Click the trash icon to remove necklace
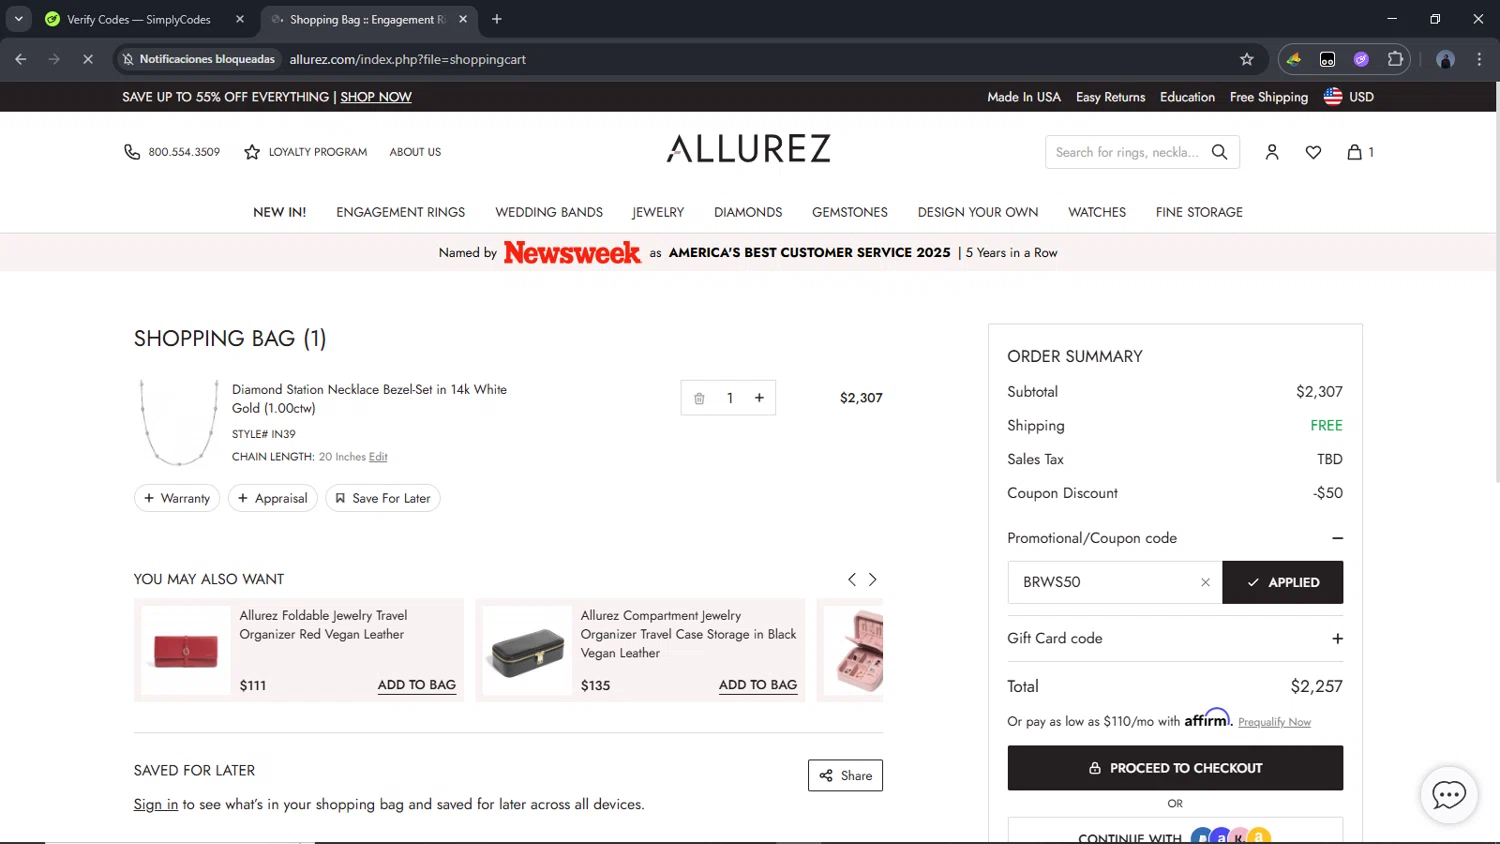The image size is (1500, 844). click(699, 398)
